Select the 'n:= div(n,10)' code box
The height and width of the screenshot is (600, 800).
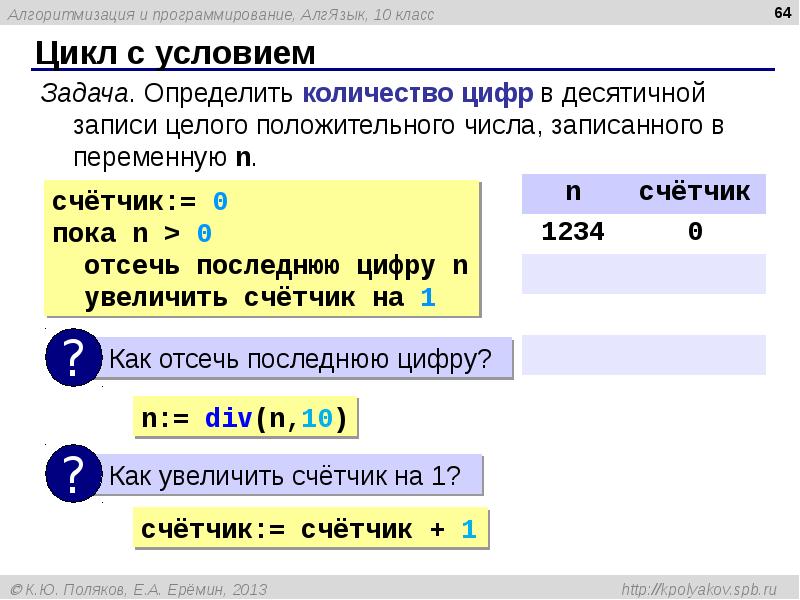click(245, 419)
